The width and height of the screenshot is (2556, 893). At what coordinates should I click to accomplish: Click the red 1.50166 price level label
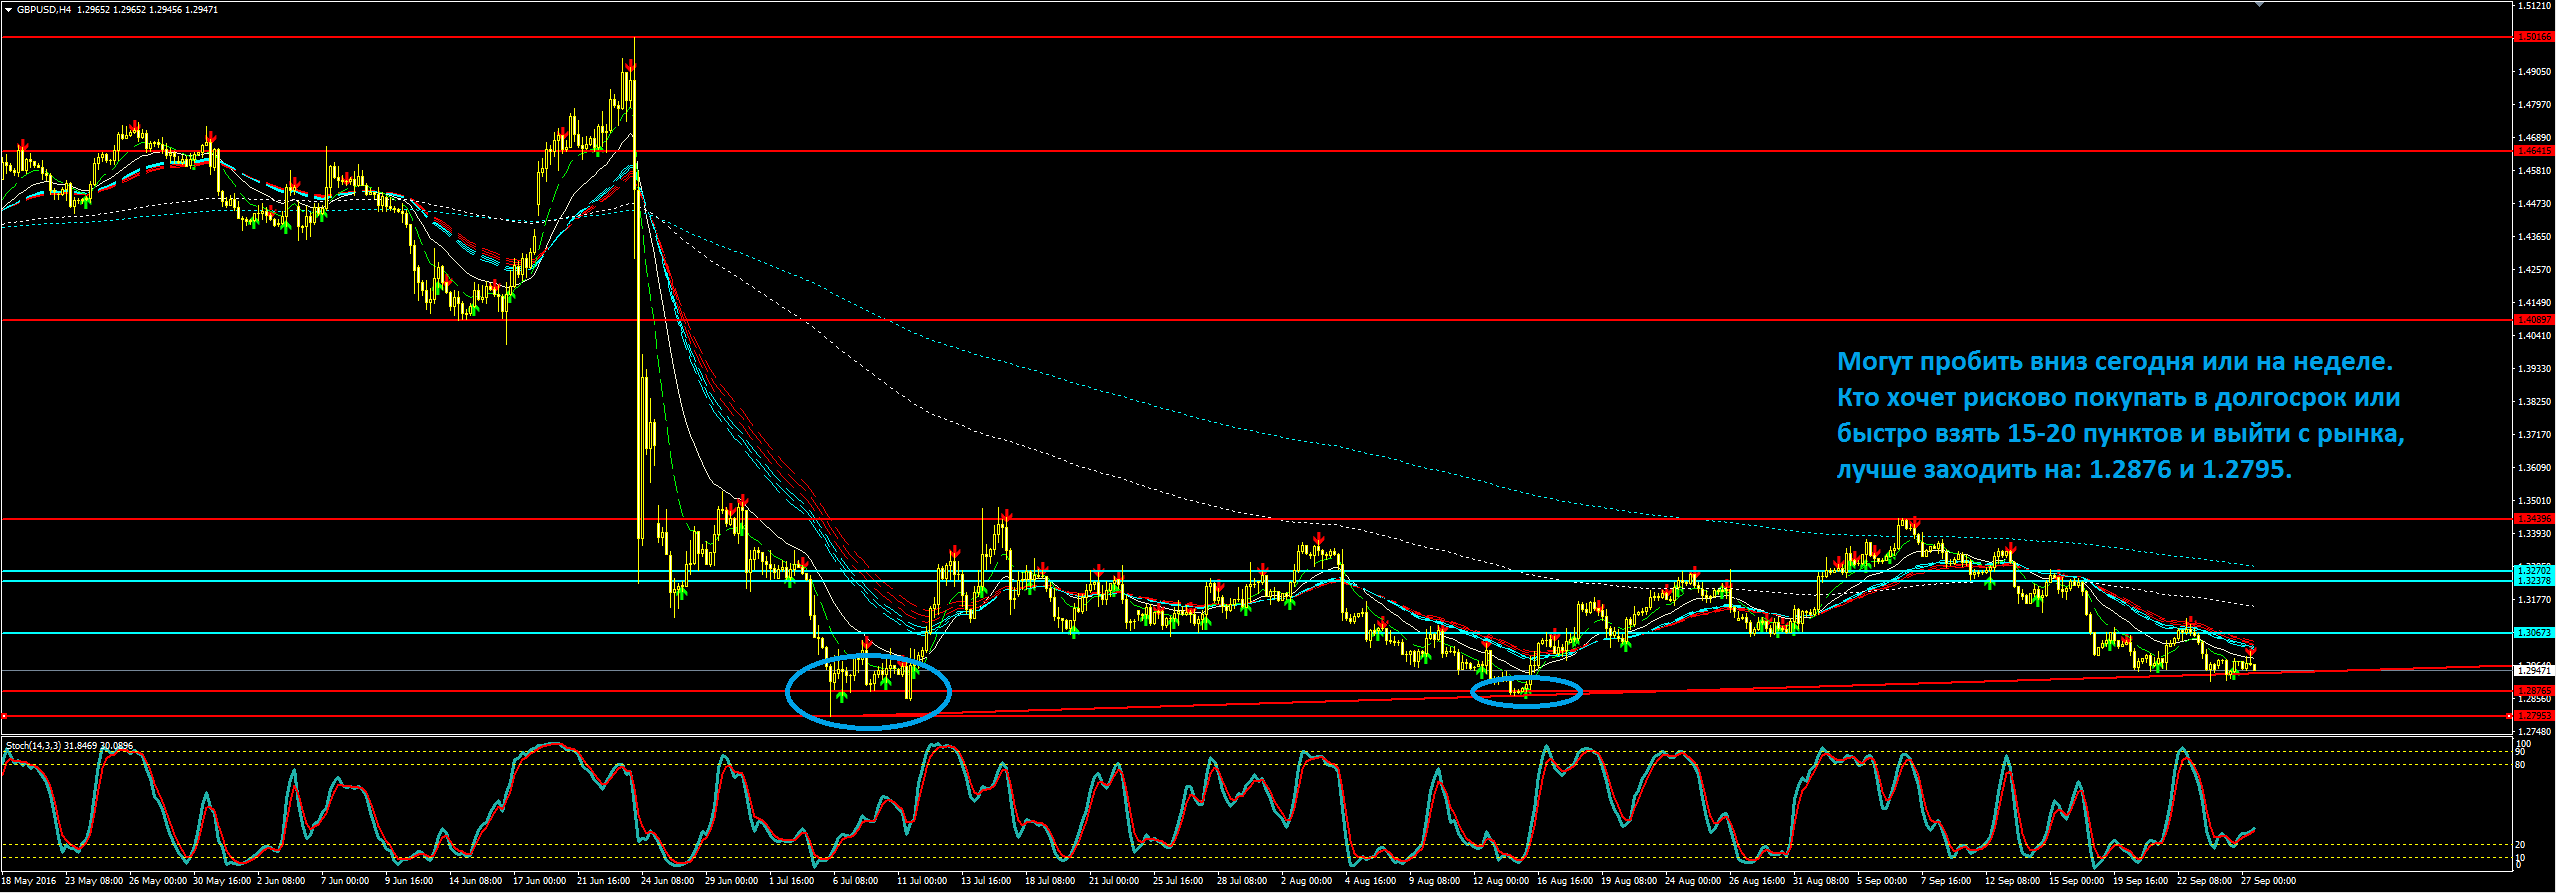pyautogui.click(x=2534, y=37)
